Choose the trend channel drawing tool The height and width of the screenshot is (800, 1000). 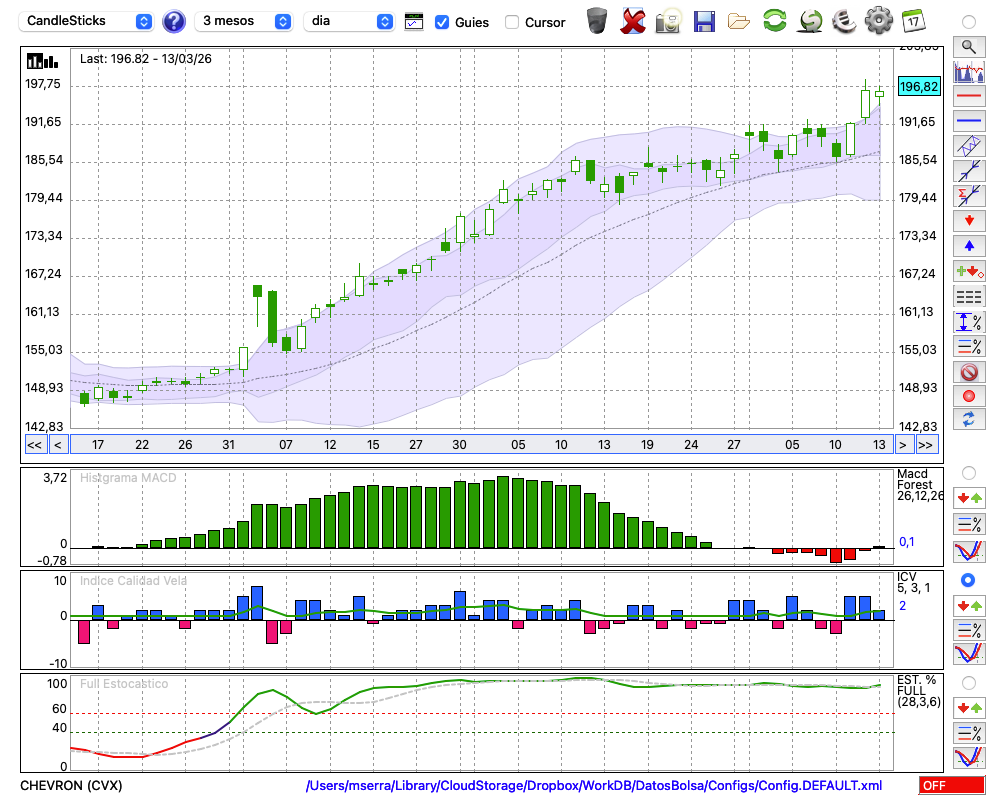[968, 146]
